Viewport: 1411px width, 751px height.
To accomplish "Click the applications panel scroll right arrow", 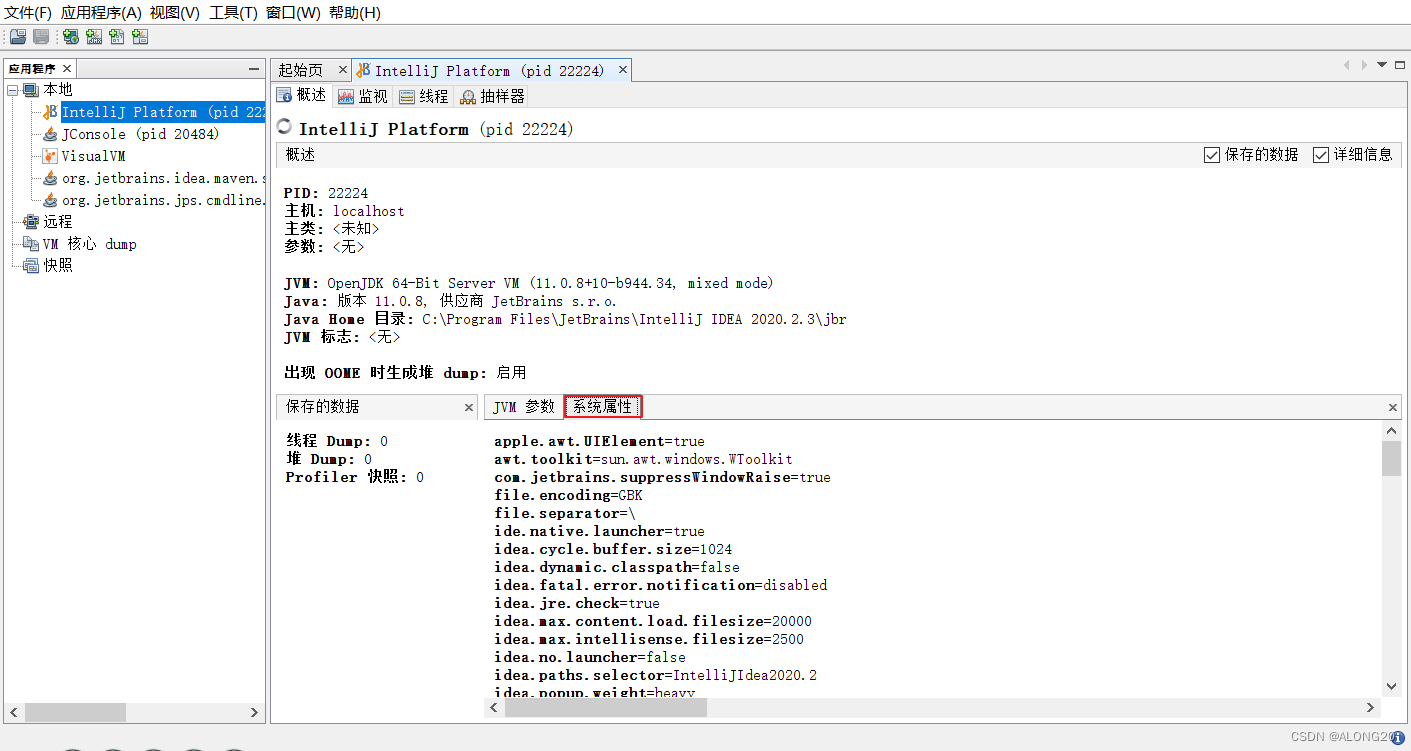I will coord(254,713).
